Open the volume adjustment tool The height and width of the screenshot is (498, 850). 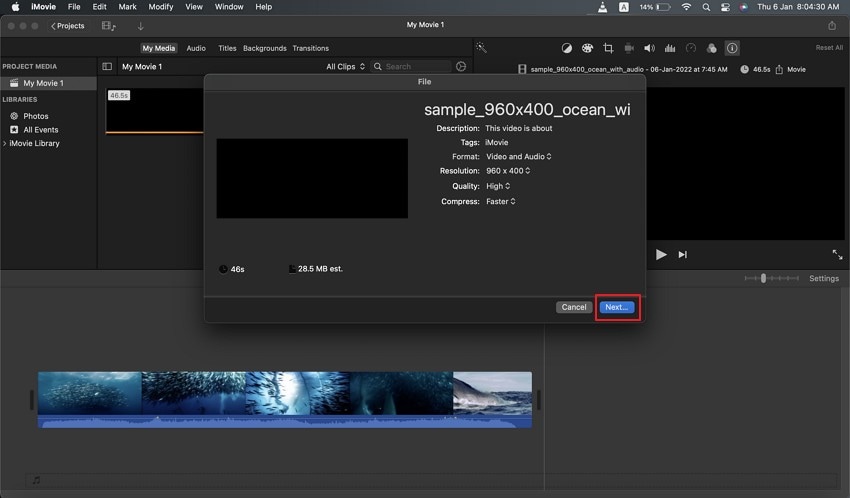coord(649,48)
